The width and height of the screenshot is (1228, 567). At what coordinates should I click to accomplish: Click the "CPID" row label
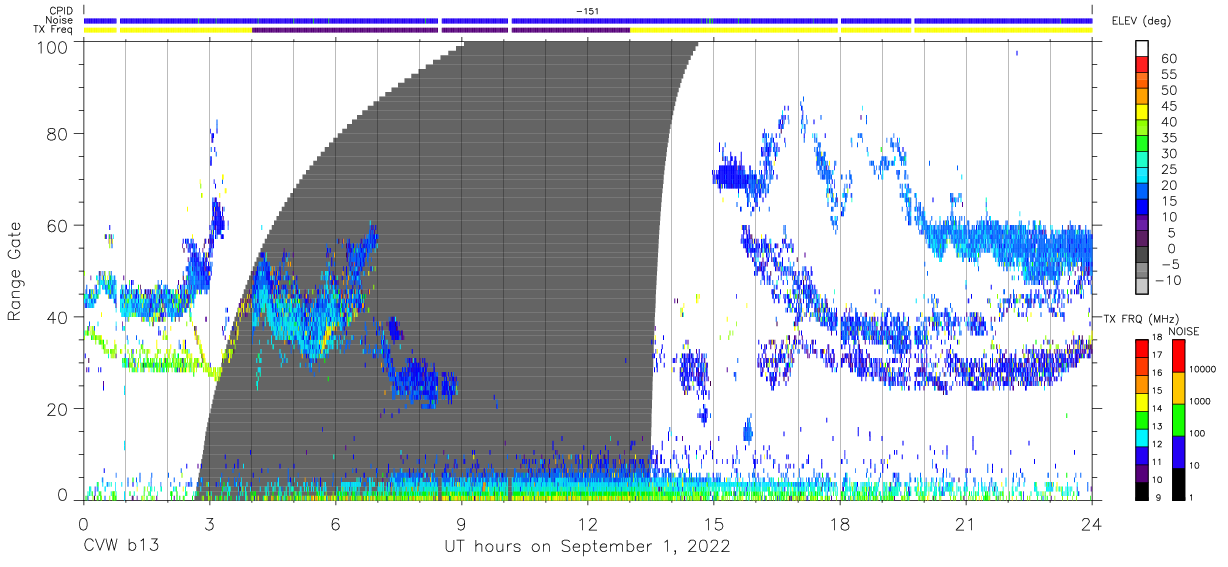[59, 11]
